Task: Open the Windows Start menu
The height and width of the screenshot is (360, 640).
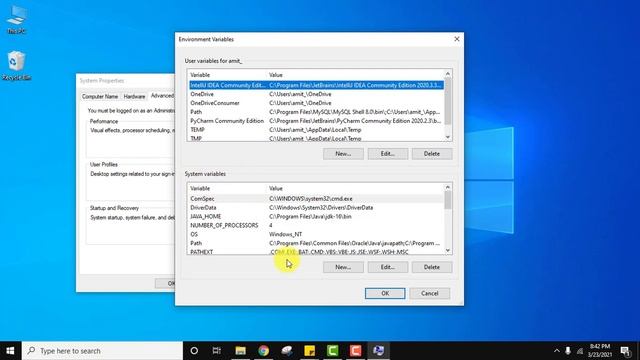Action: point(10,351)
